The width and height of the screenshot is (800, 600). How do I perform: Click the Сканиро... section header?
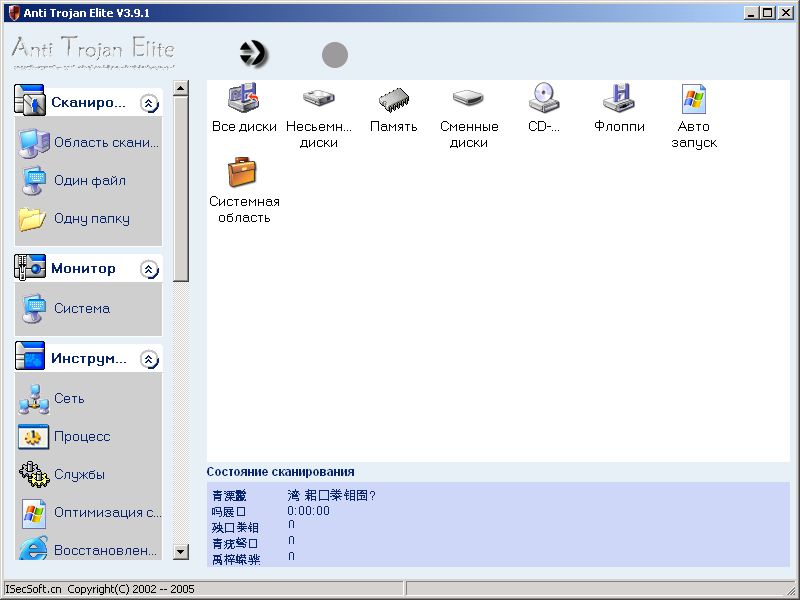coord(88,102)
